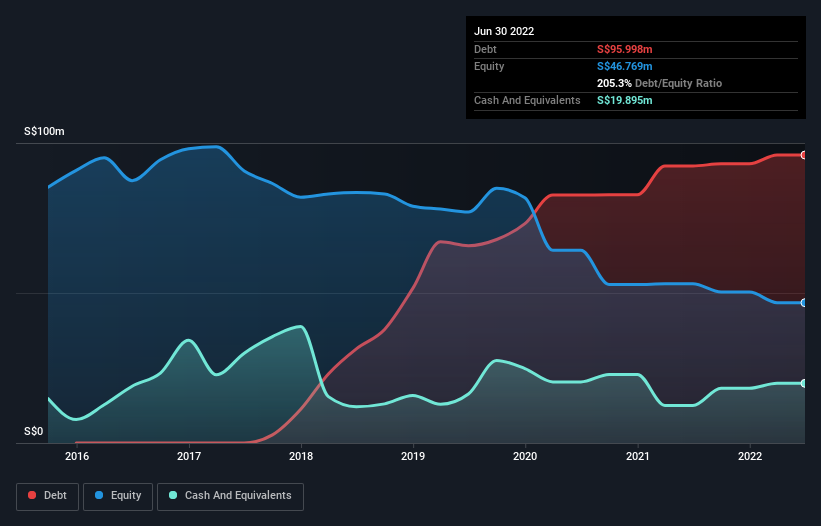Click the Cash And Equivalents tooltip label
This screenshot has width=821, height=526.
(x=527, y=100)
